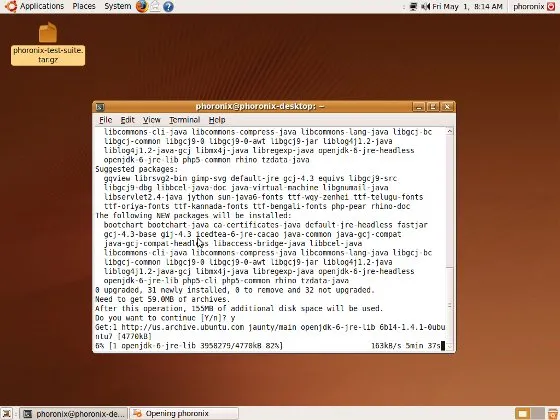This screenshot has width=560, height=420.
Task: Open the Terminal menu in menubar
Action: point(185,120)
